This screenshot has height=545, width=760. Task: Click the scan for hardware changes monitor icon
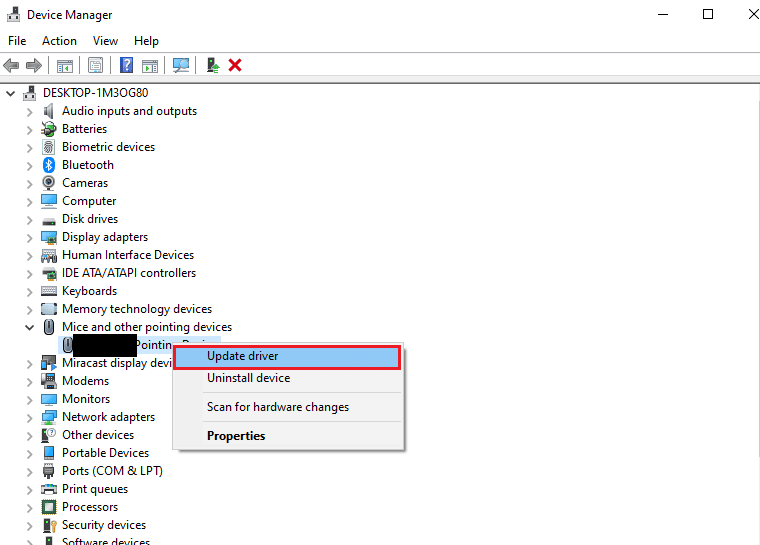click(x=181, y=65)
